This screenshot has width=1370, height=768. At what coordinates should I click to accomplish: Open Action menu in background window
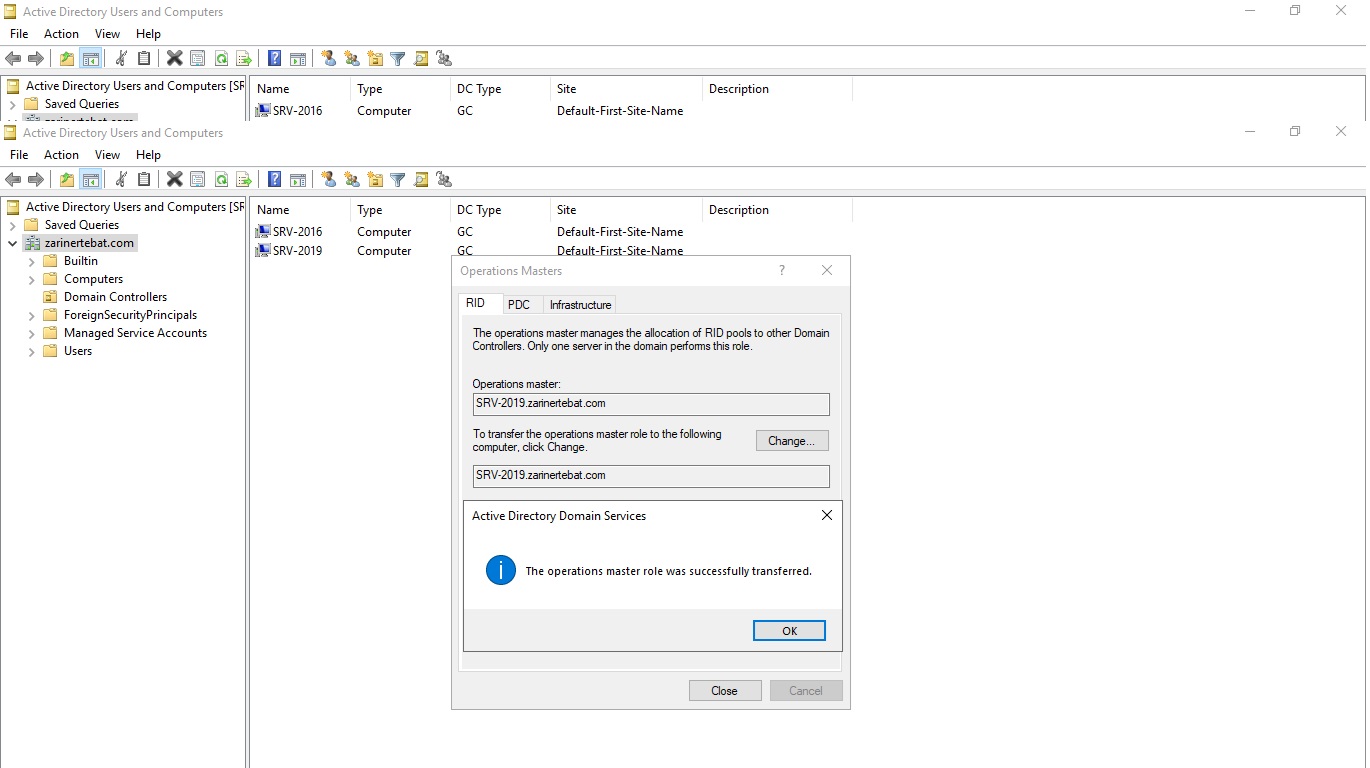(61, 34)
